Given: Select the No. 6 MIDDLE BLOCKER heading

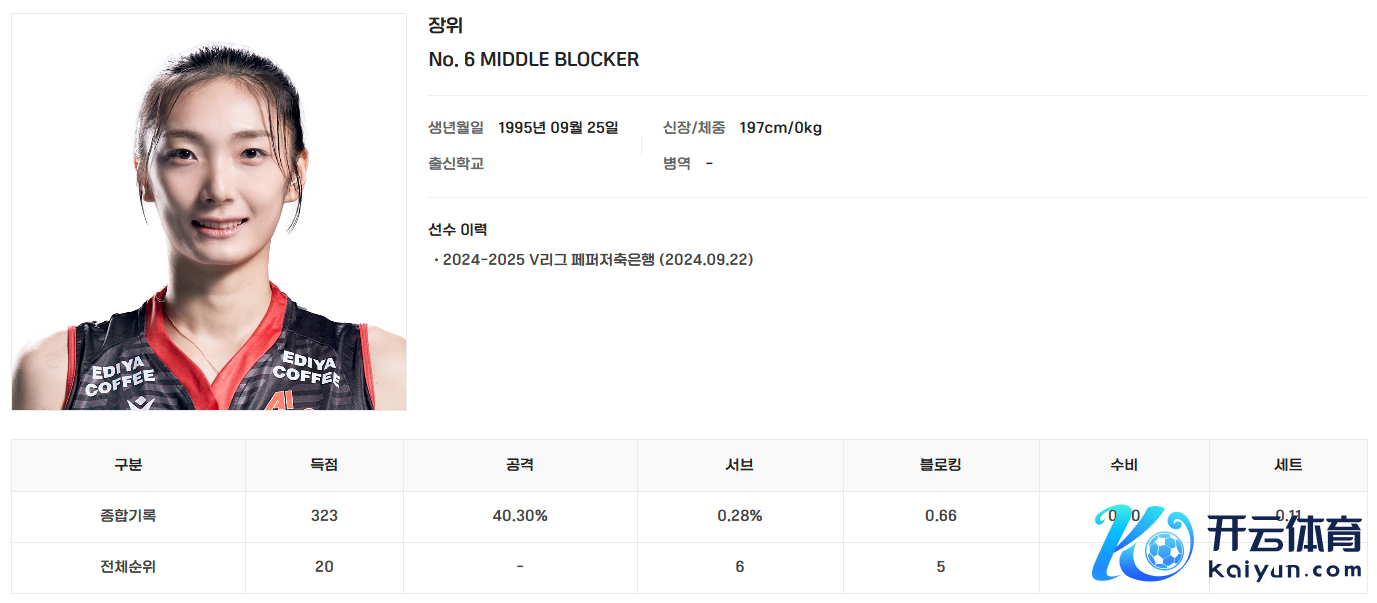Looking at the screenshot, I should click(533, 60).
